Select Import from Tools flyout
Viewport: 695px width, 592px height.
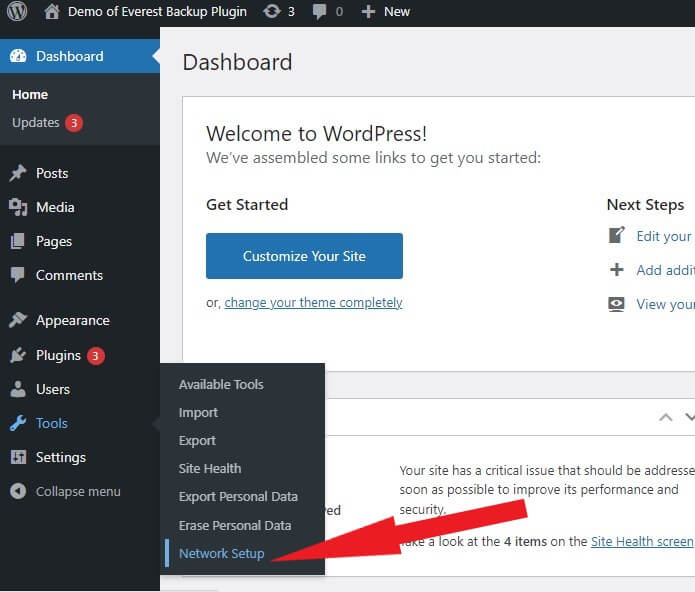(x=198, y=413)
